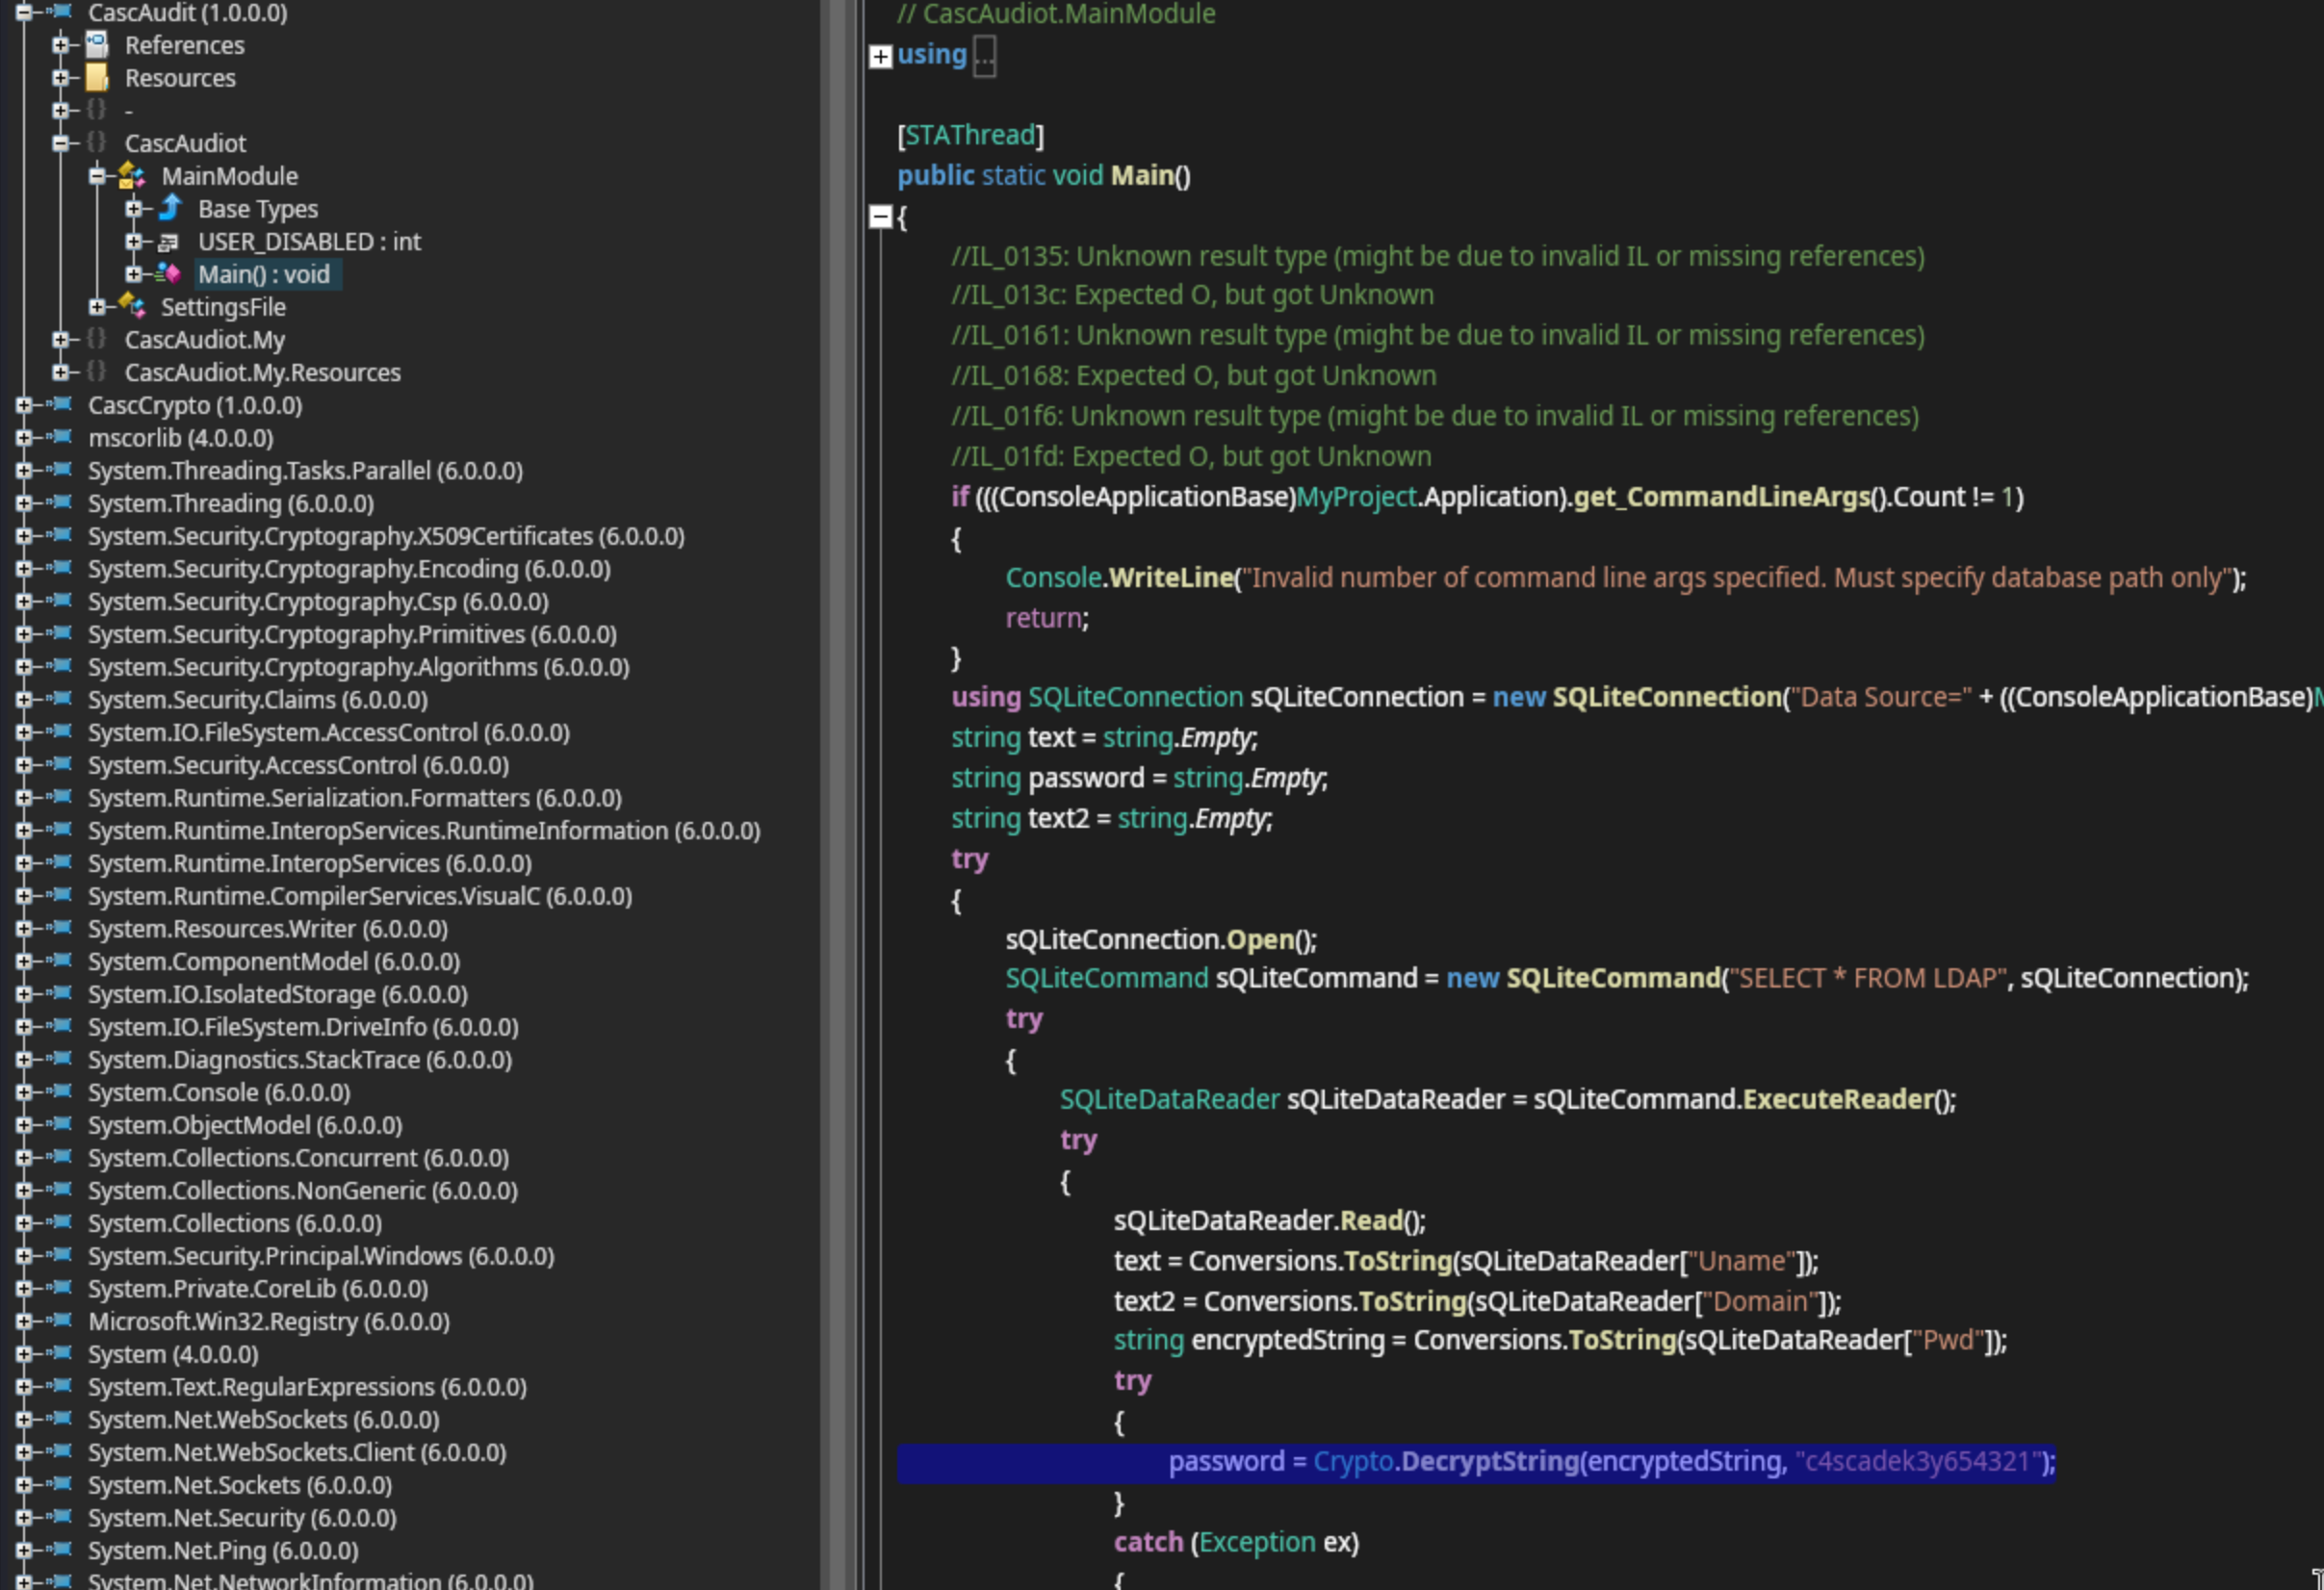Screen dimensions: 2324x1590
Task: Select System.Net.WebSockets.Client (6.0.0.0) entry
Action: coord(297,1452)
